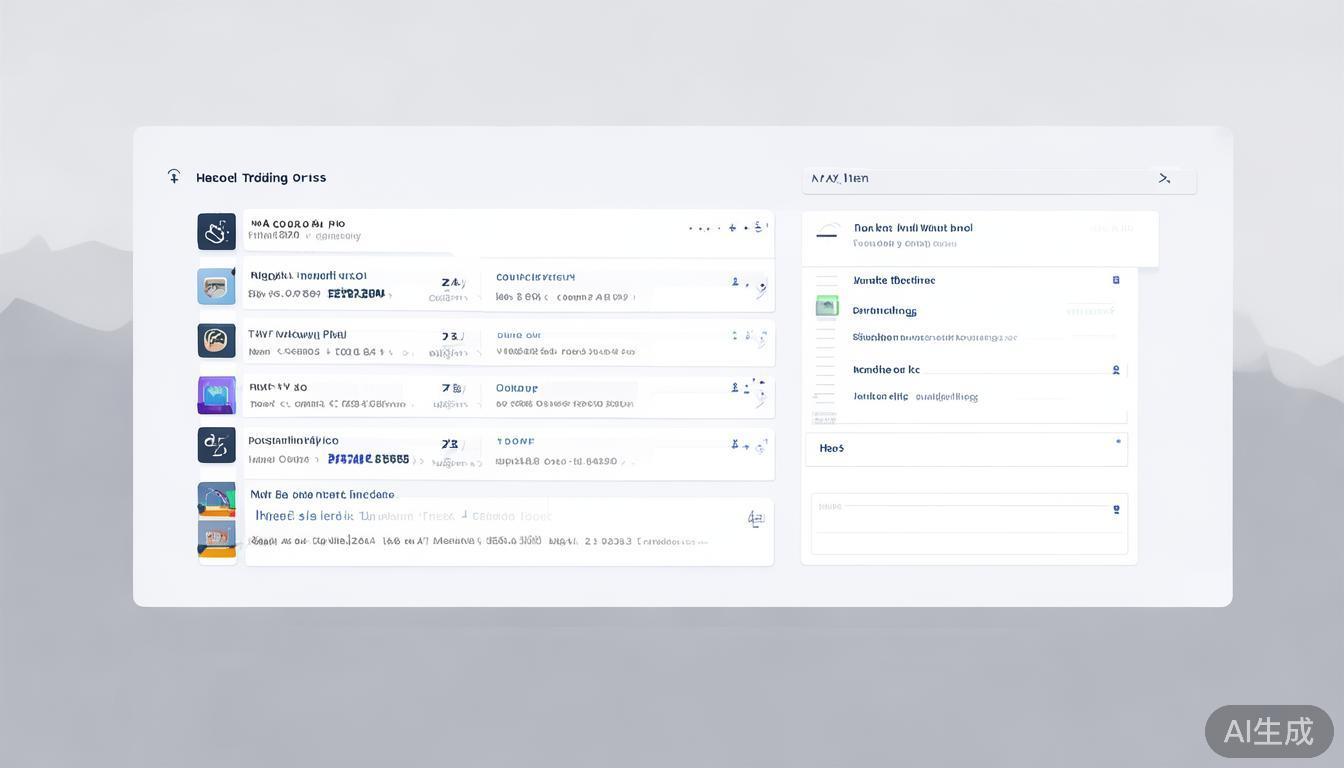Expand the 'Heos' section in right panel
Screen dimensions: 1344x768
[966, 449]
